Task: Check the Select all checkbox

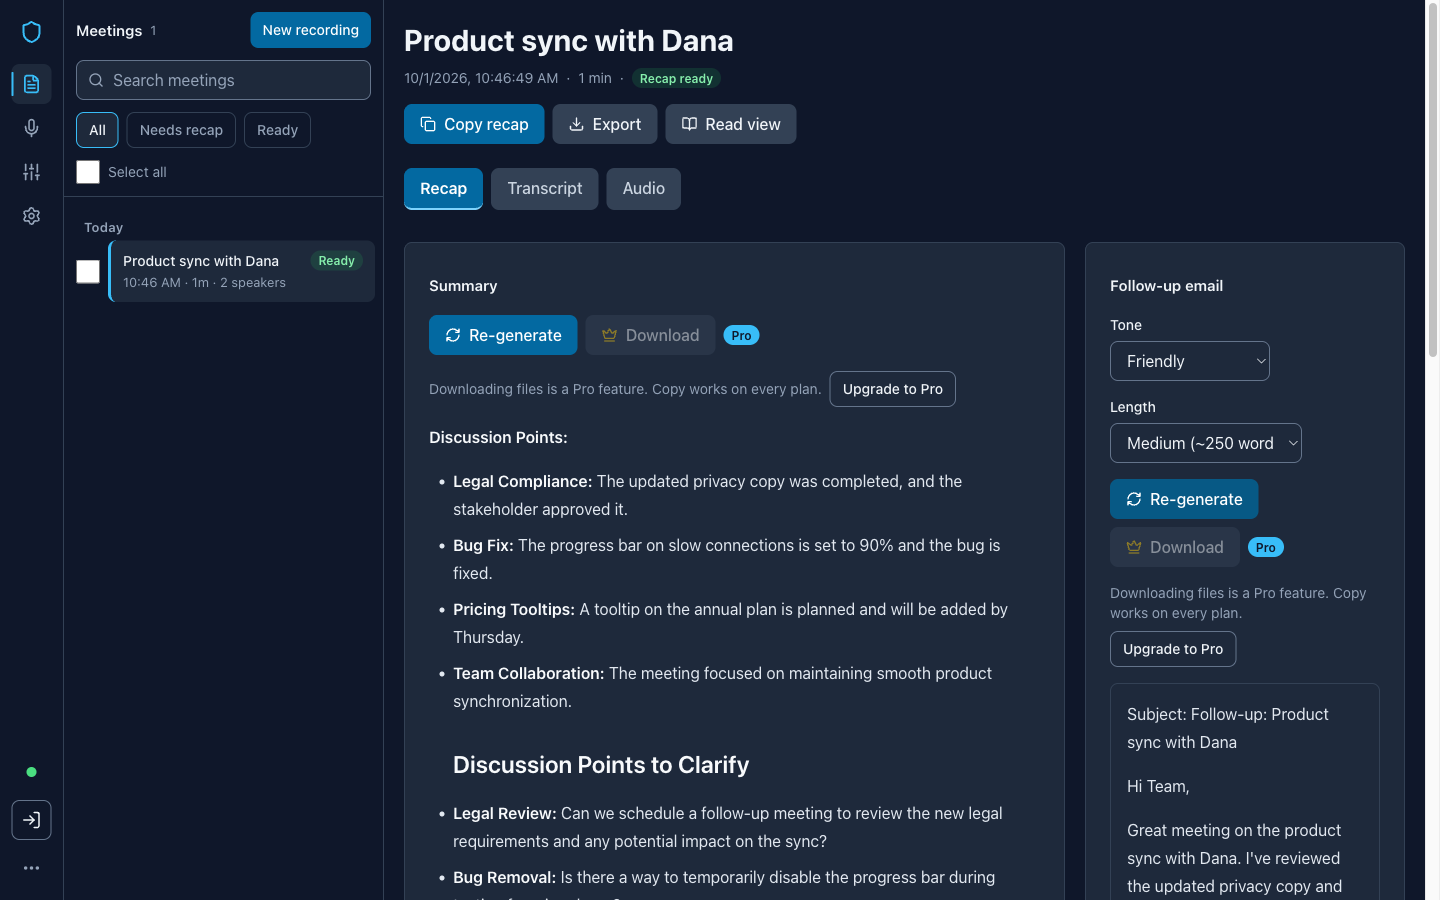Action: click(88, 172)
